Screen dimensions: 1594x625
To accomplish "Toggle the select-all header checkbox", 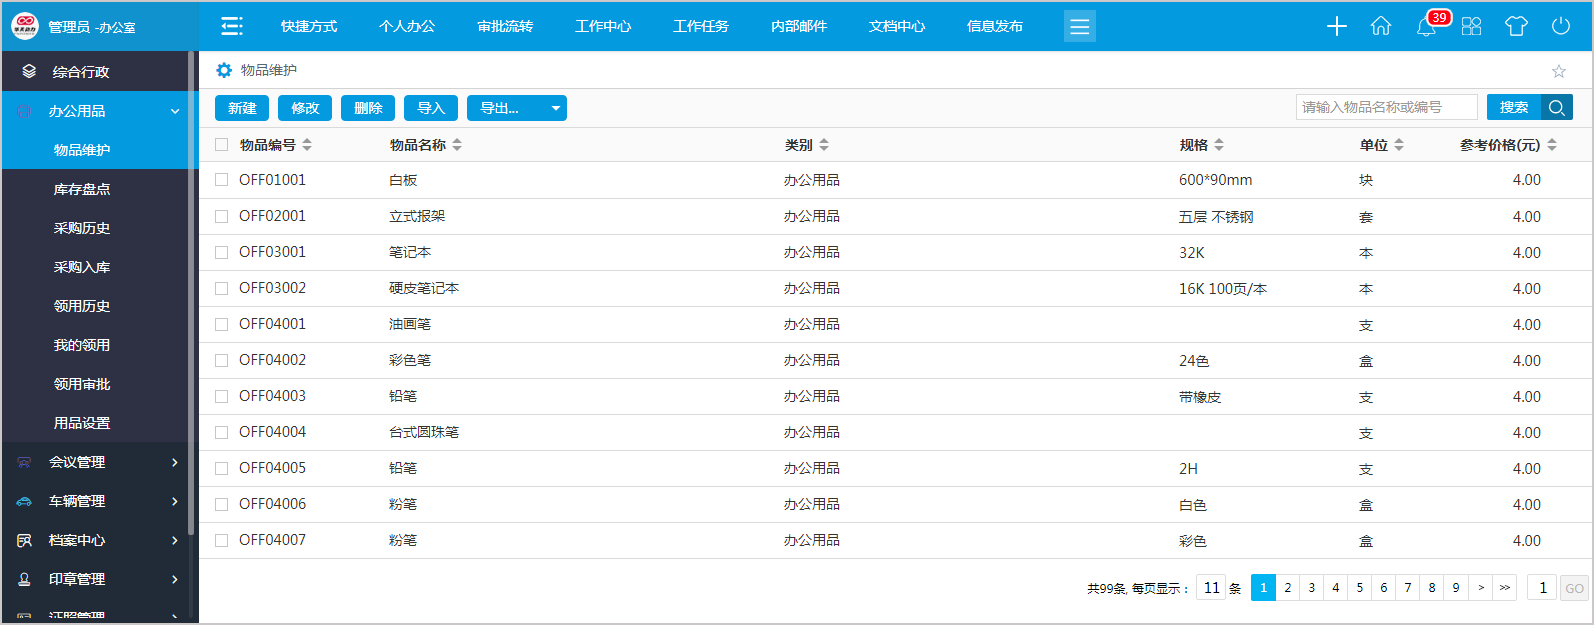I will point(222,145).
